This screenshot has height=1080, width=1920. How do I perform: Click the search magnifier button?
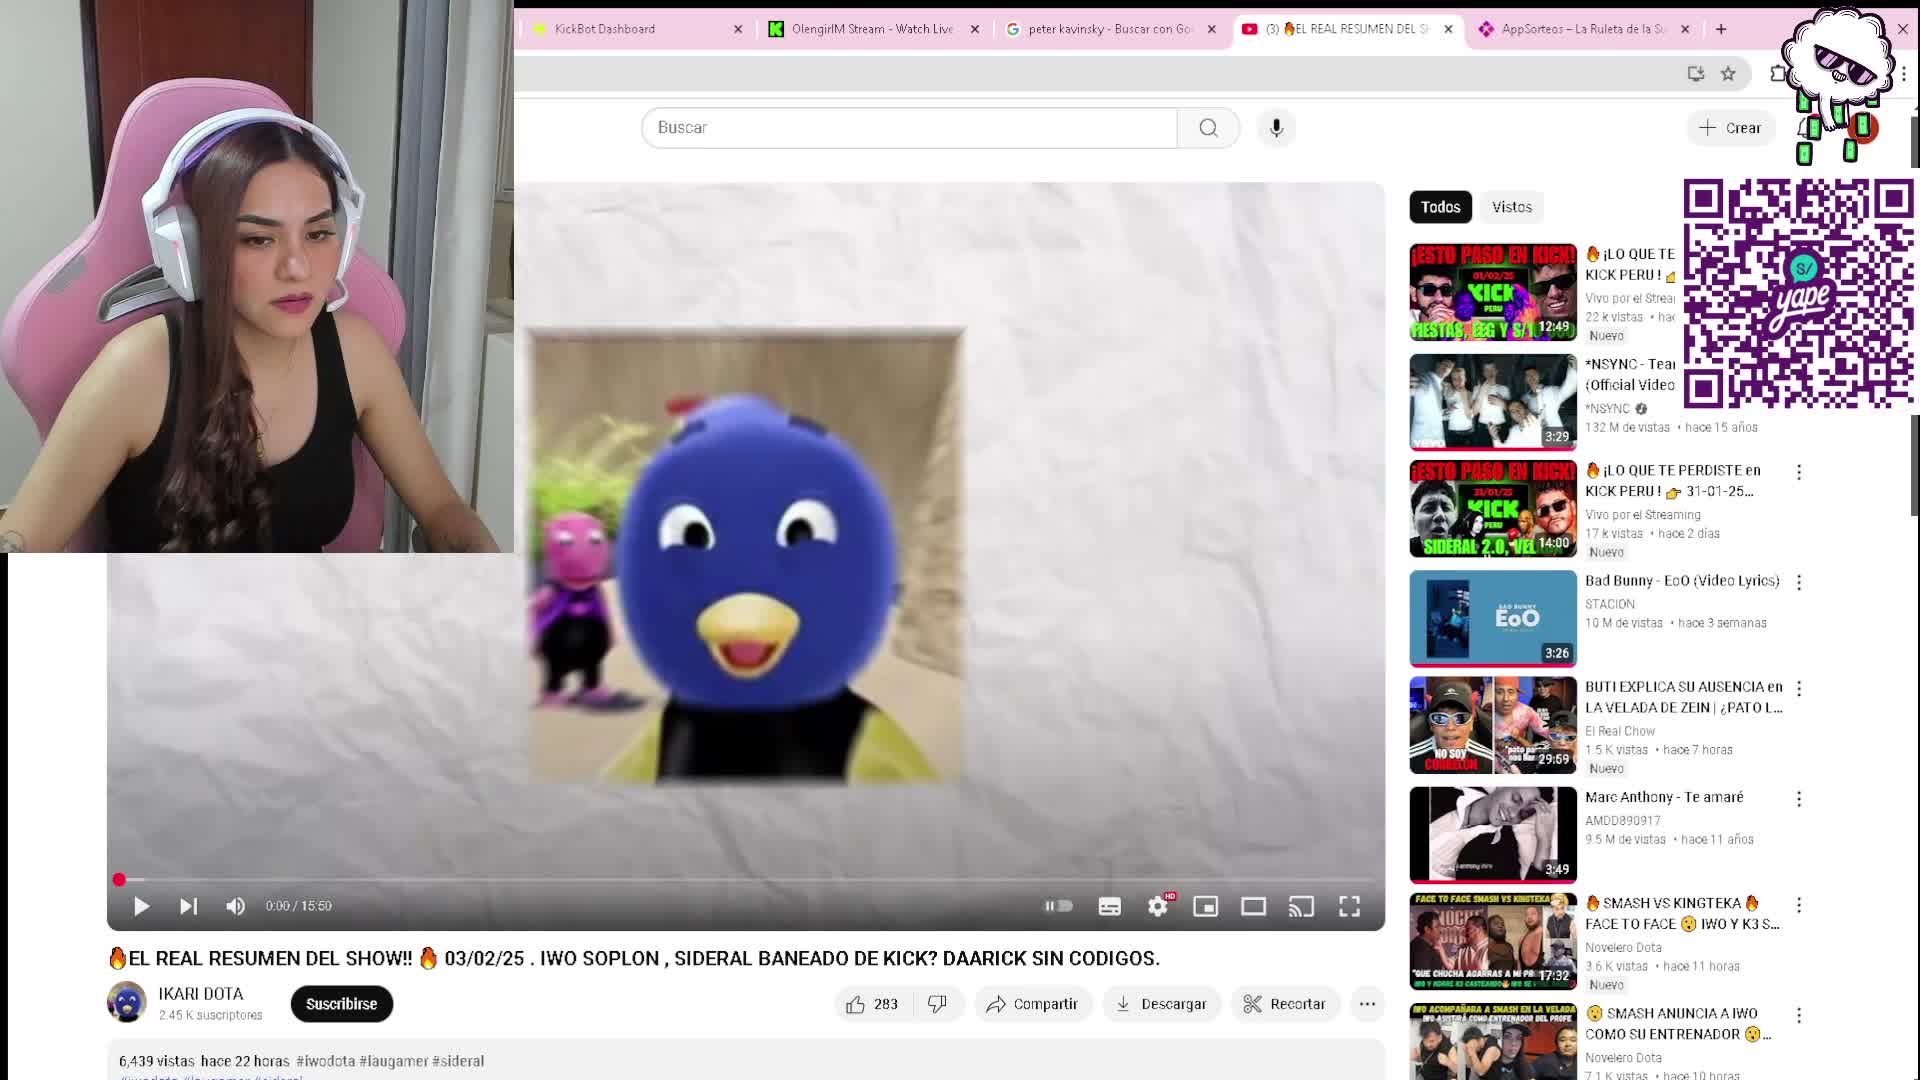tap(1208, 128)
